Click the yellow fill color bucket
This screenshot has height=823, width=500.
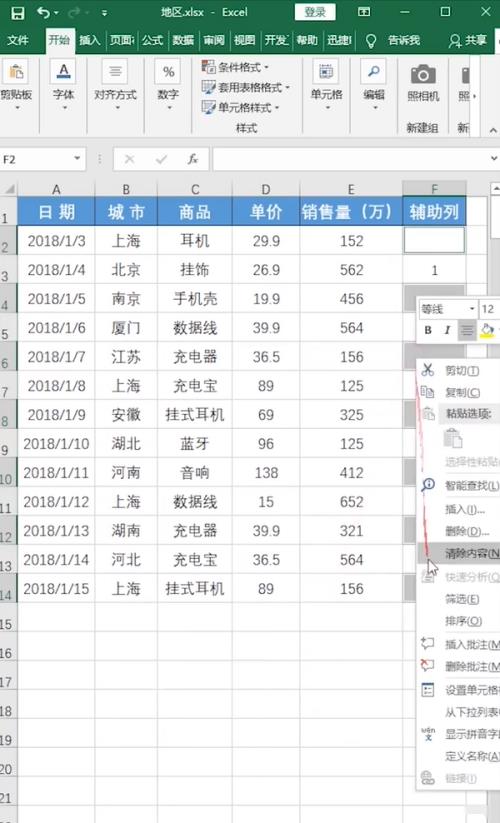pos(487,330)
